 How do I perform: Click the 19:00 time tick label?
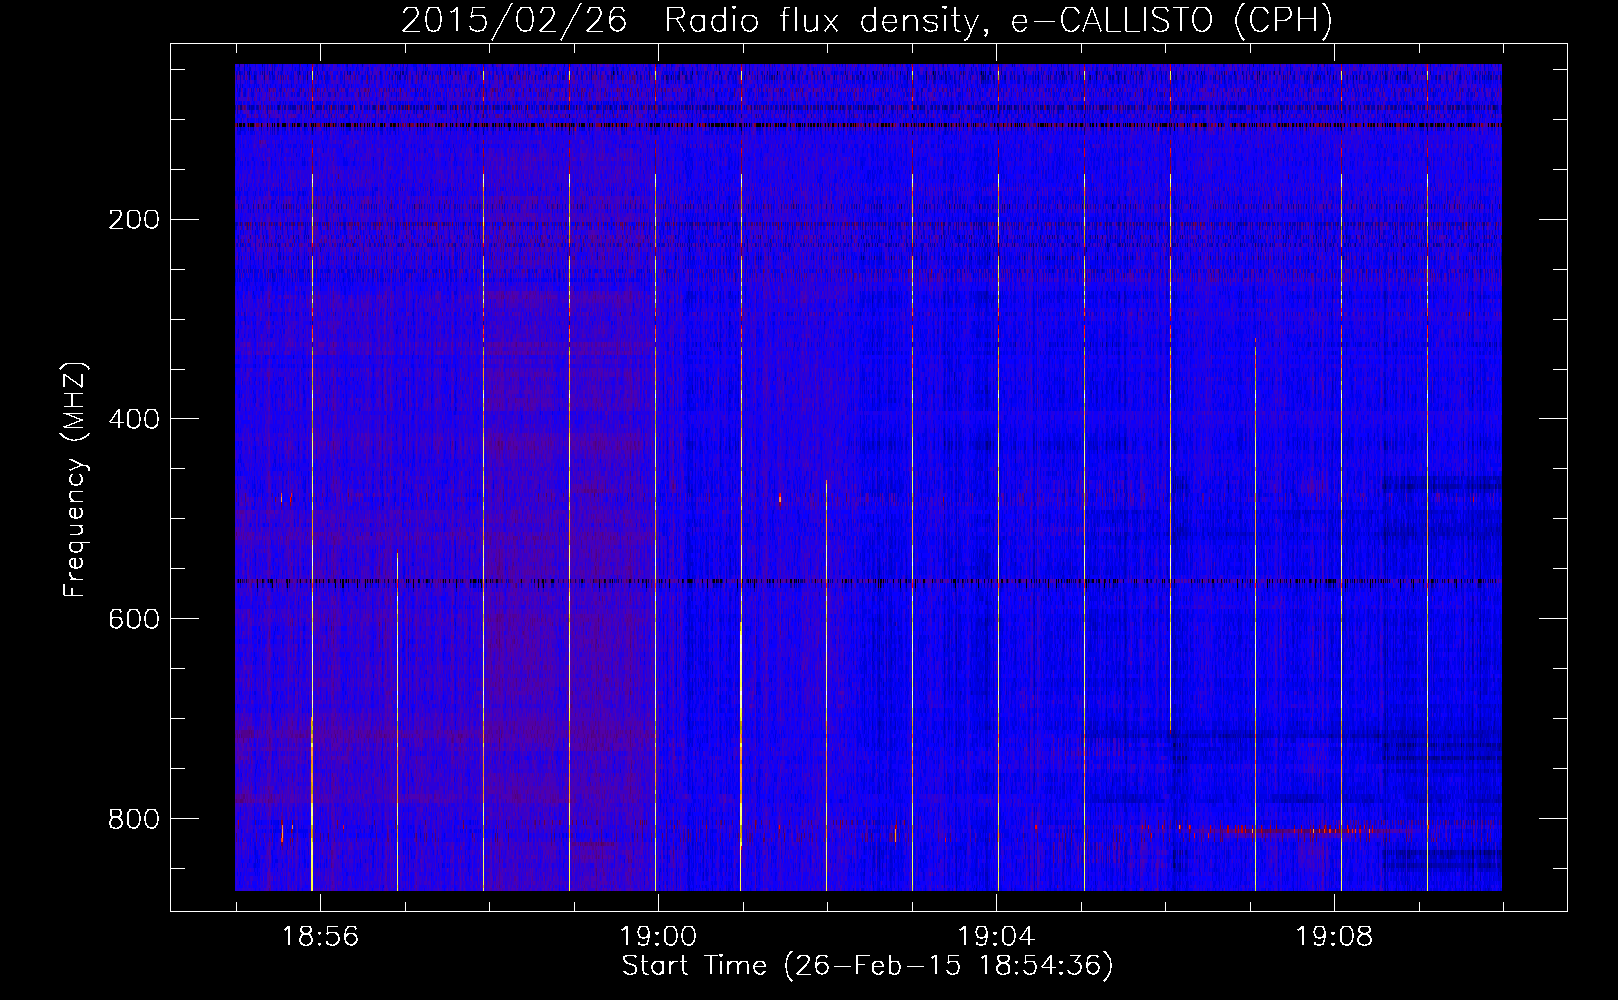pyautogui.click(x=658, y=937)
